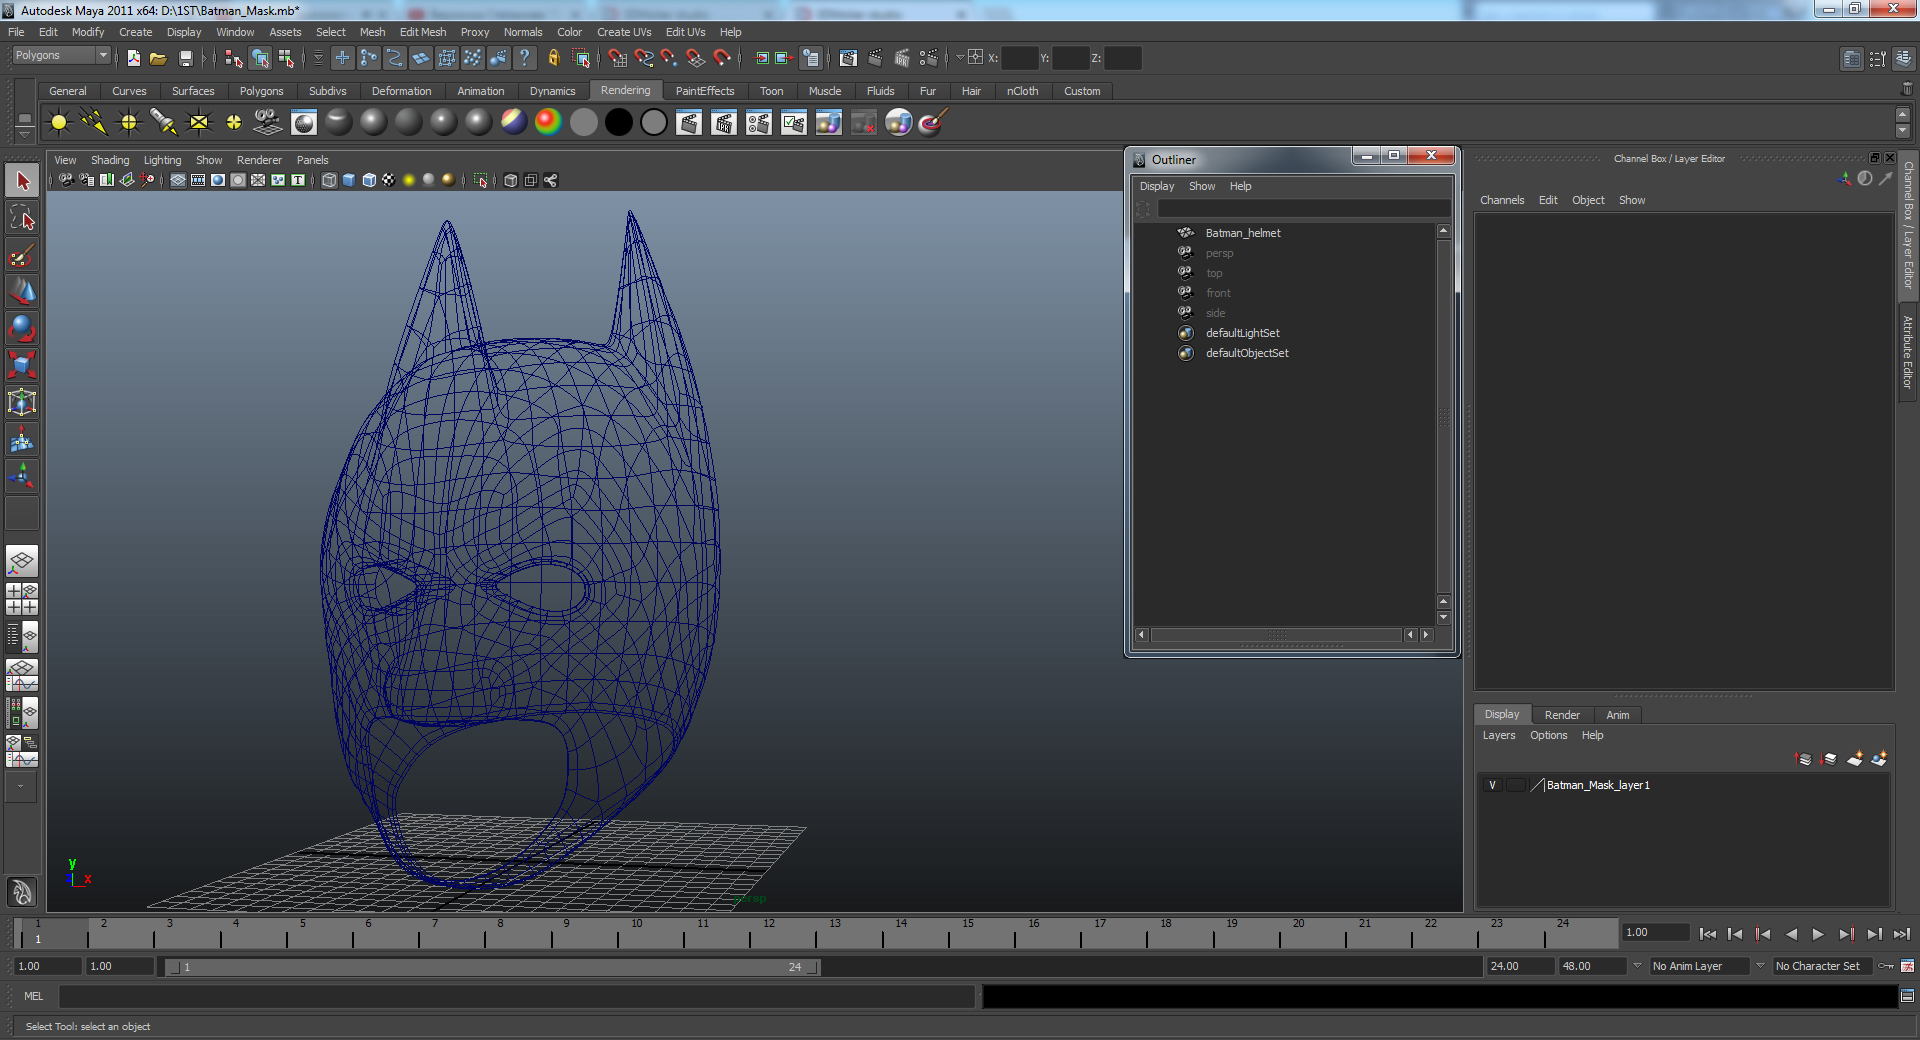Open the Render layer tab
This screenshot has height=1040, width=1920.
pos(1562,715)
